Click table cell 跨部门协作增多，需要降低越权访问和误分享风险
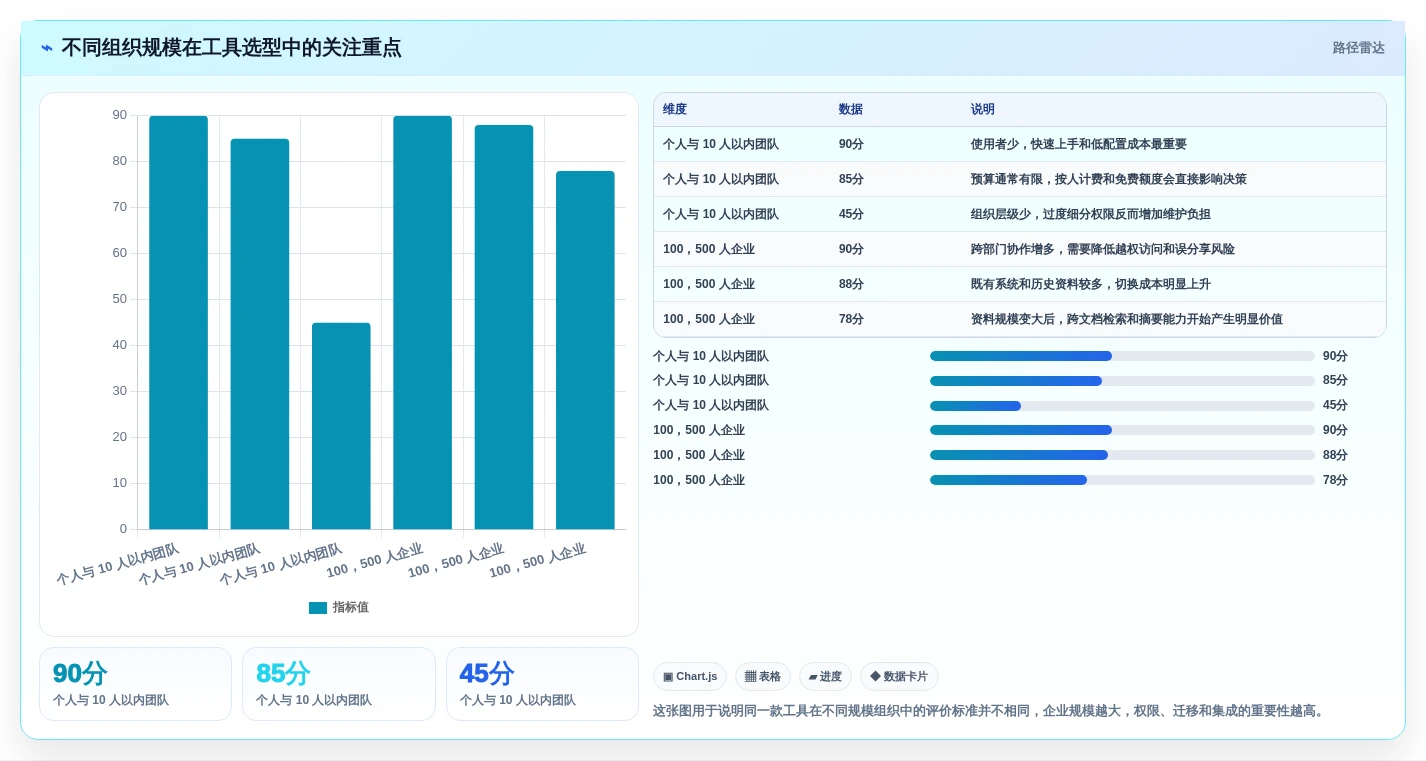 pos(1103,249)
